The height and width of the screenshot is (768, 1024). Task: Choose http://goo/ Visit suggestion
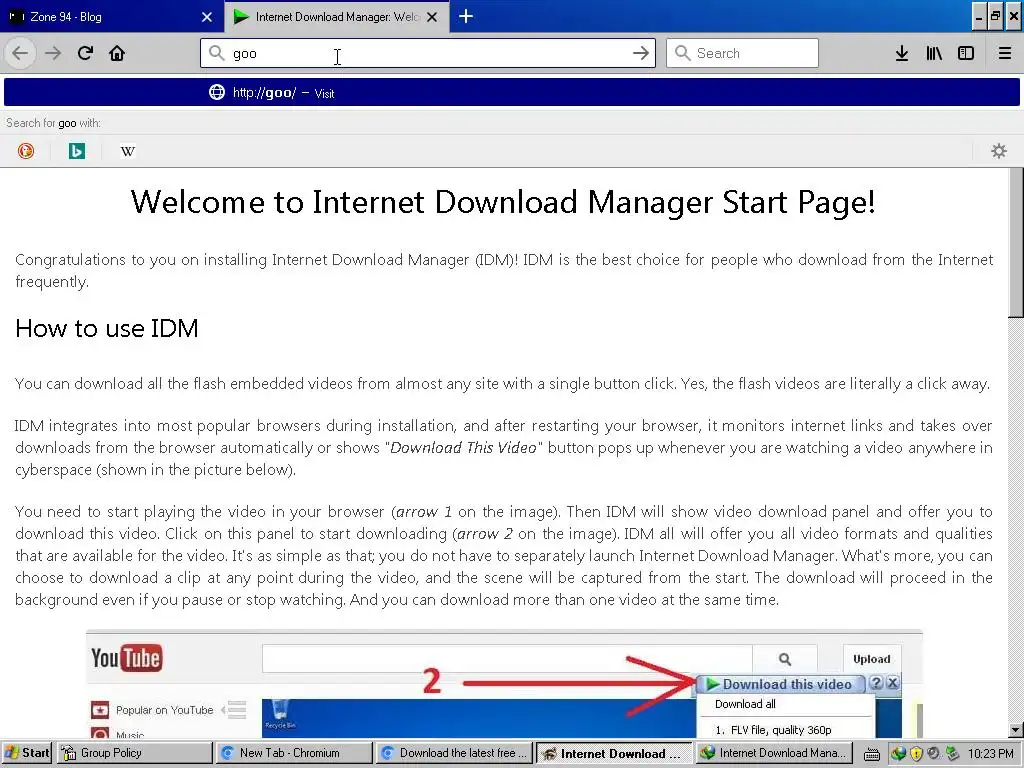(x=512, y=92)
